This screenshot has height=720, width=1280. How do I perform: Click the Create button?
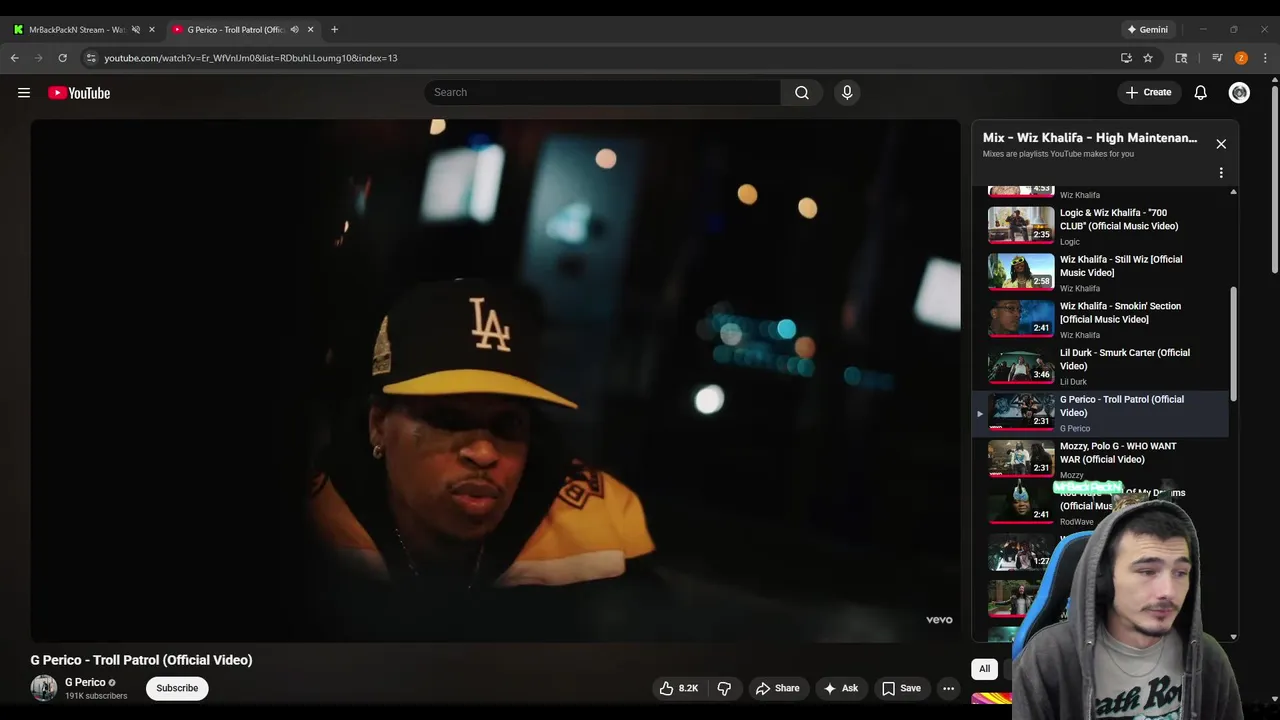(1148, 92)
